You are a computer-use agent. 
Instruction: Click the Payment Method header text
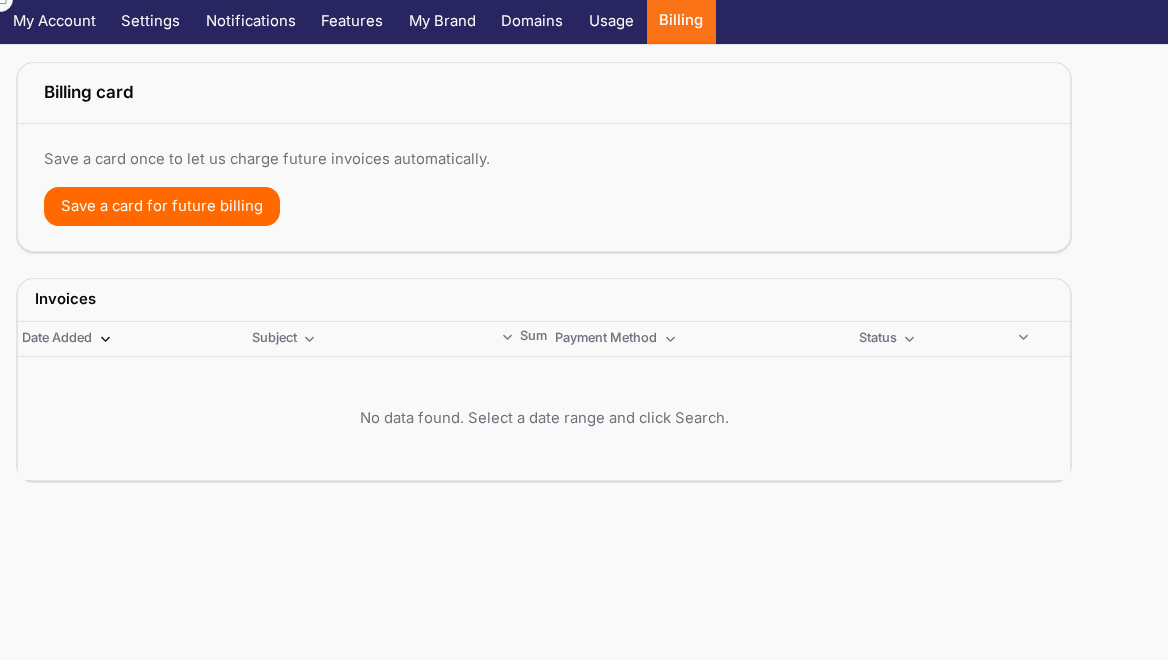(x=606, y=337)
